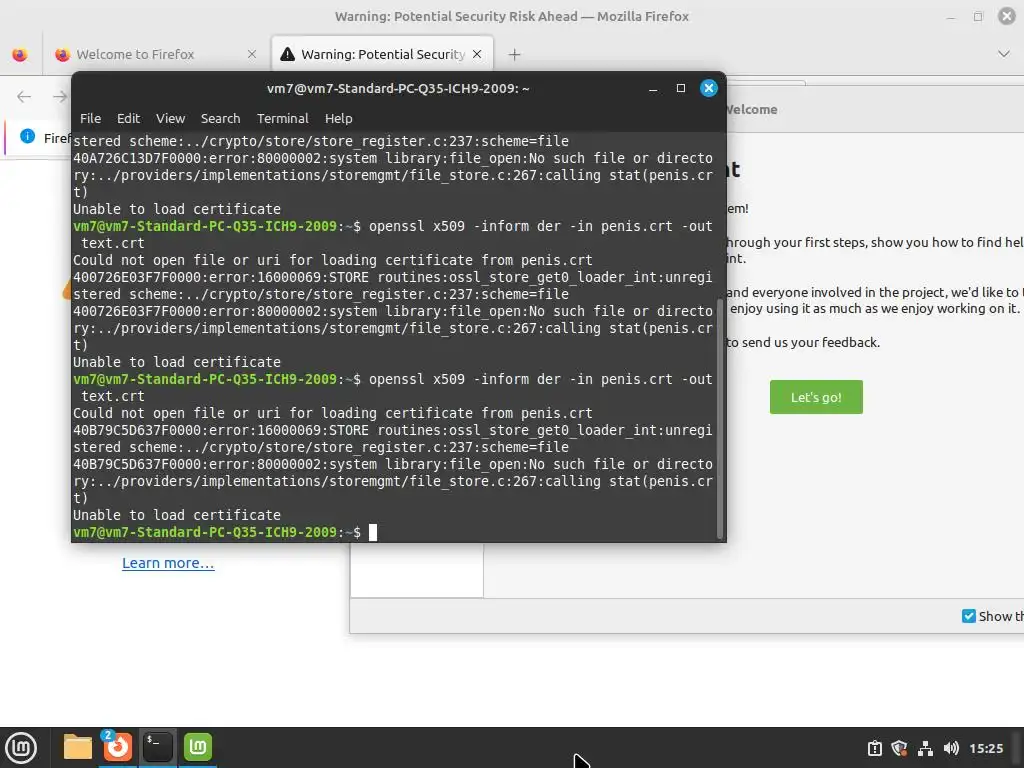Close the Welcome to Firefox tab
Viewport: 1024px width, 768px height.
click(252, 54)
